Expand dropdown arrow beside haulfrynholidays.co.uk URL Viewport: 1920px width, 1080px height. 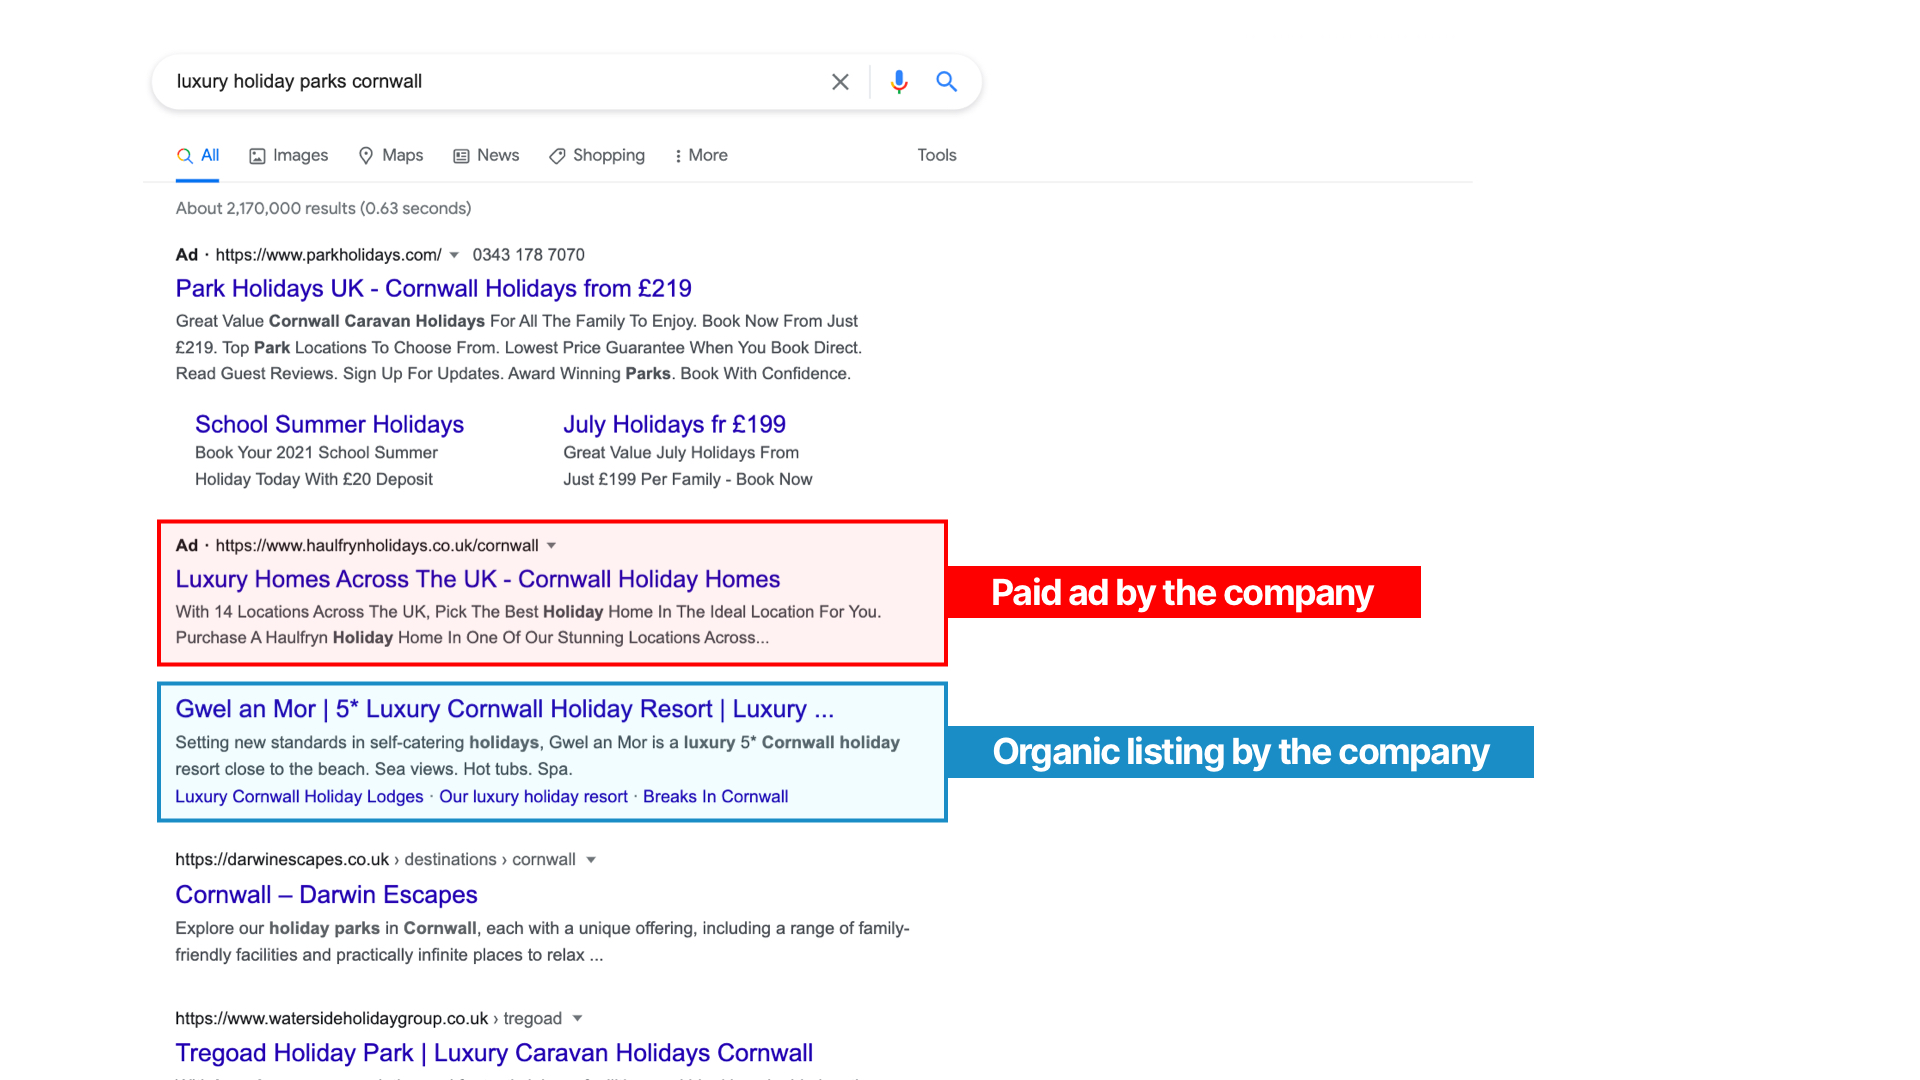tap(551, 546)
